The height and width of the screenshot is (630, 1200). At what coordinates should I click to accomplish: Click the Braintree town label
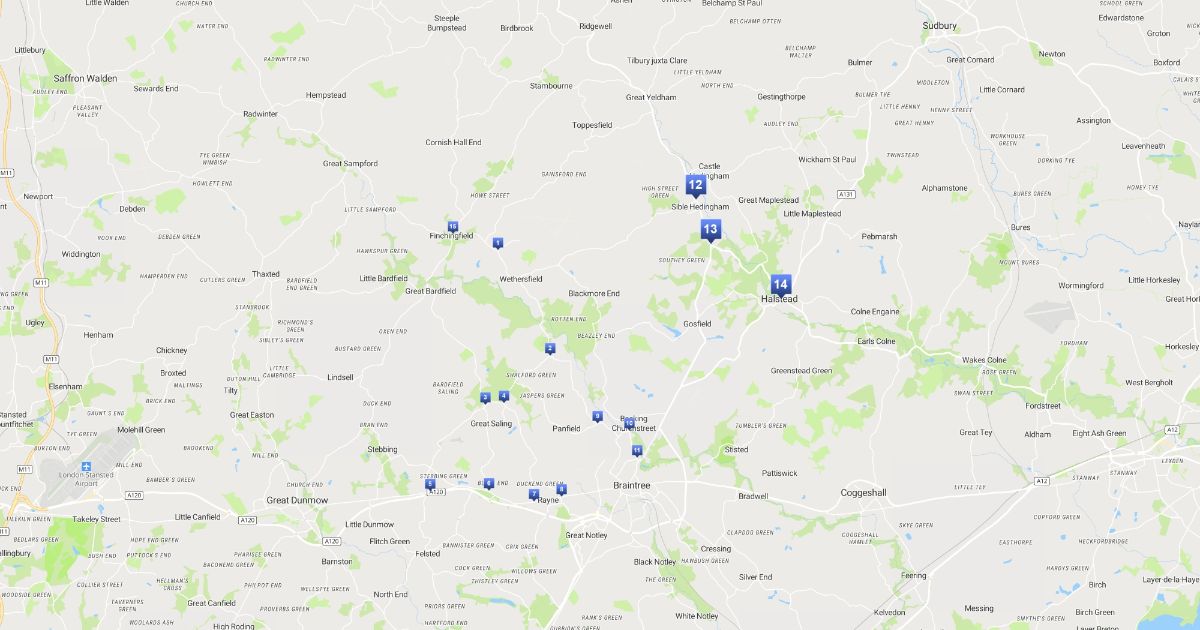coord(631,485)
